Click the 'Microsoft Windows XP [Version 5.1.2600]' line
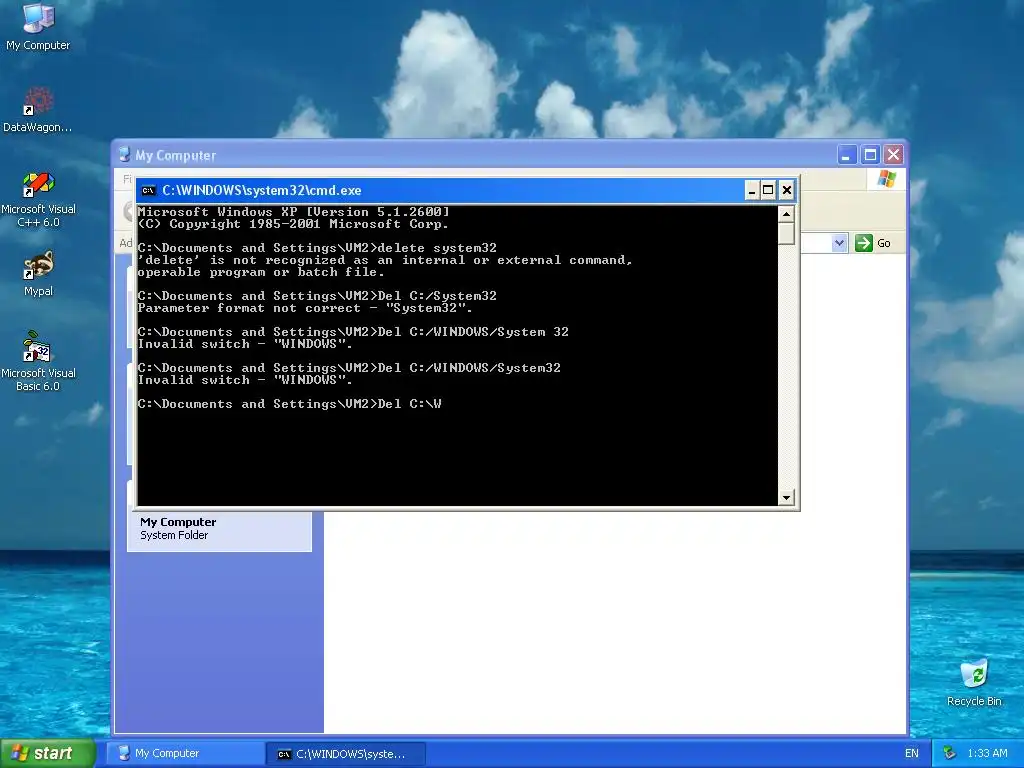Screen dimensions: 1024x768 click(293, 212)
